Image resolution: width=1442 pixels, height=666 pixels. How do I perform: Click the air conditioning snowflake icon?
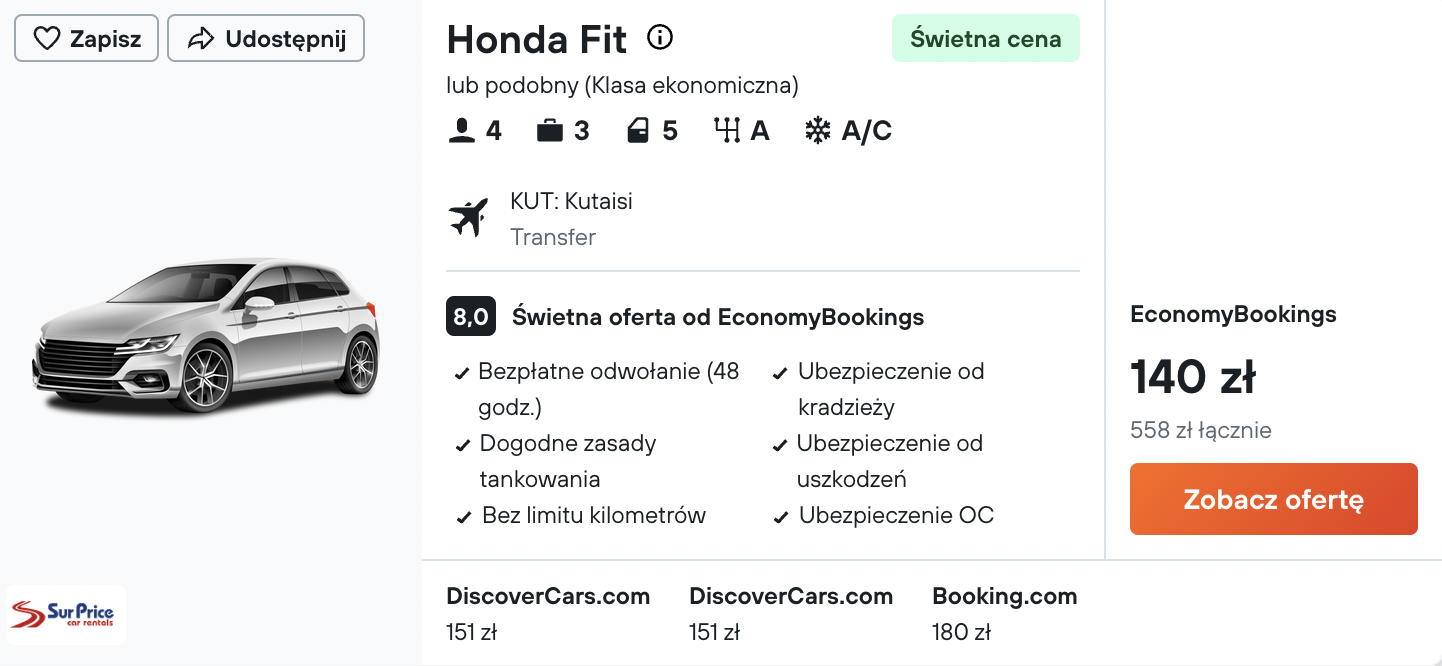point(818,131)
